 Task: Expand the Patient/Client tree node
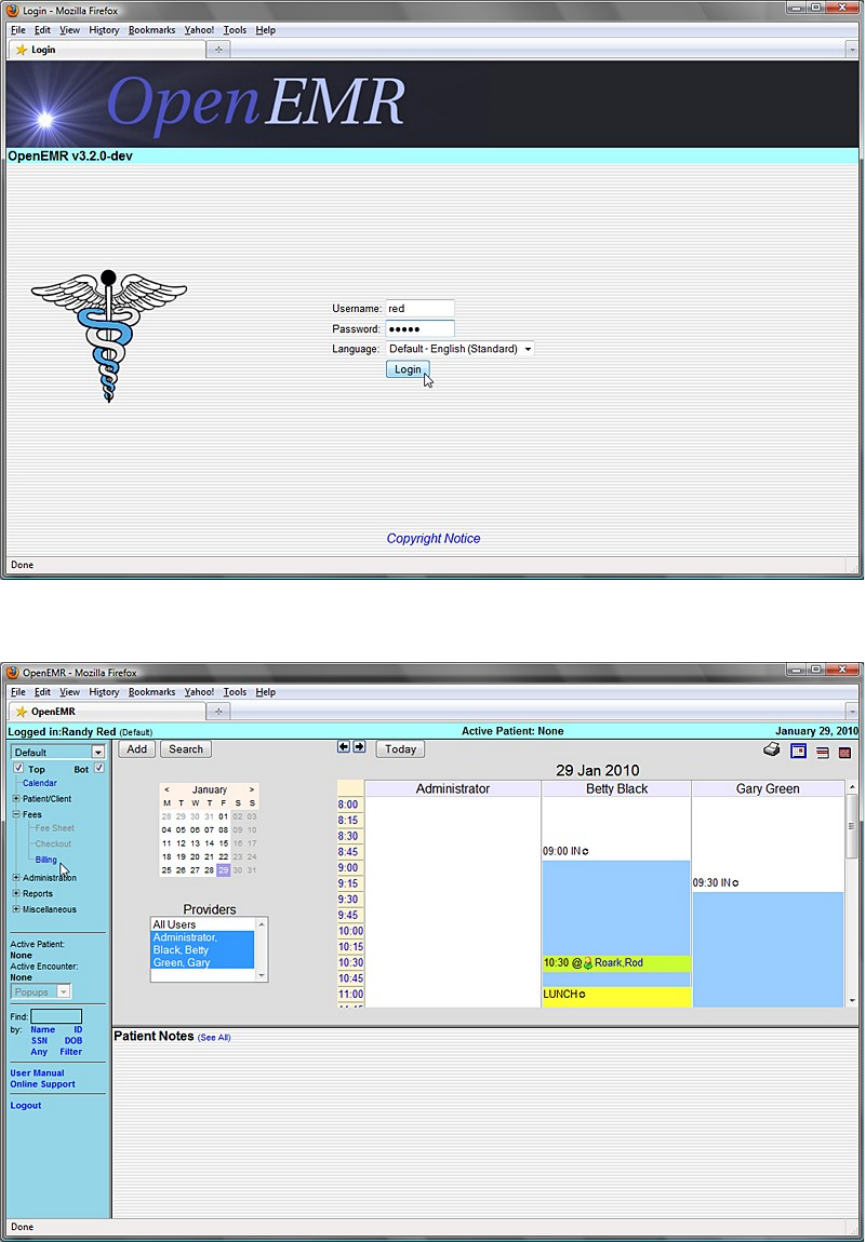coord(16,799)
